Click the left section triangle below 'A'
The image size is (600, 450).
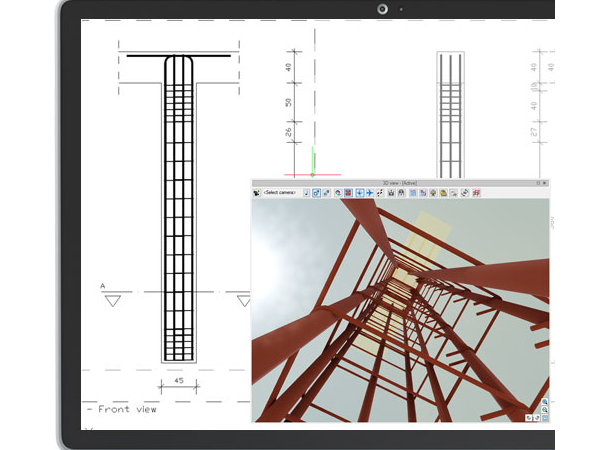coord(113,301)
